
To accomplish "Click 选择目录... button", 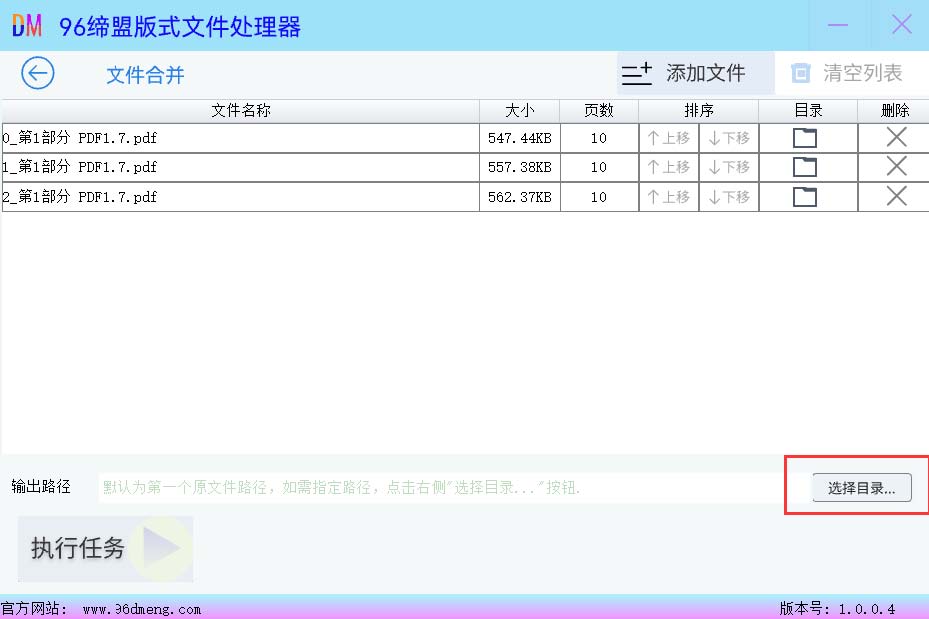I will pyautogui.click(x=861, y=488).
